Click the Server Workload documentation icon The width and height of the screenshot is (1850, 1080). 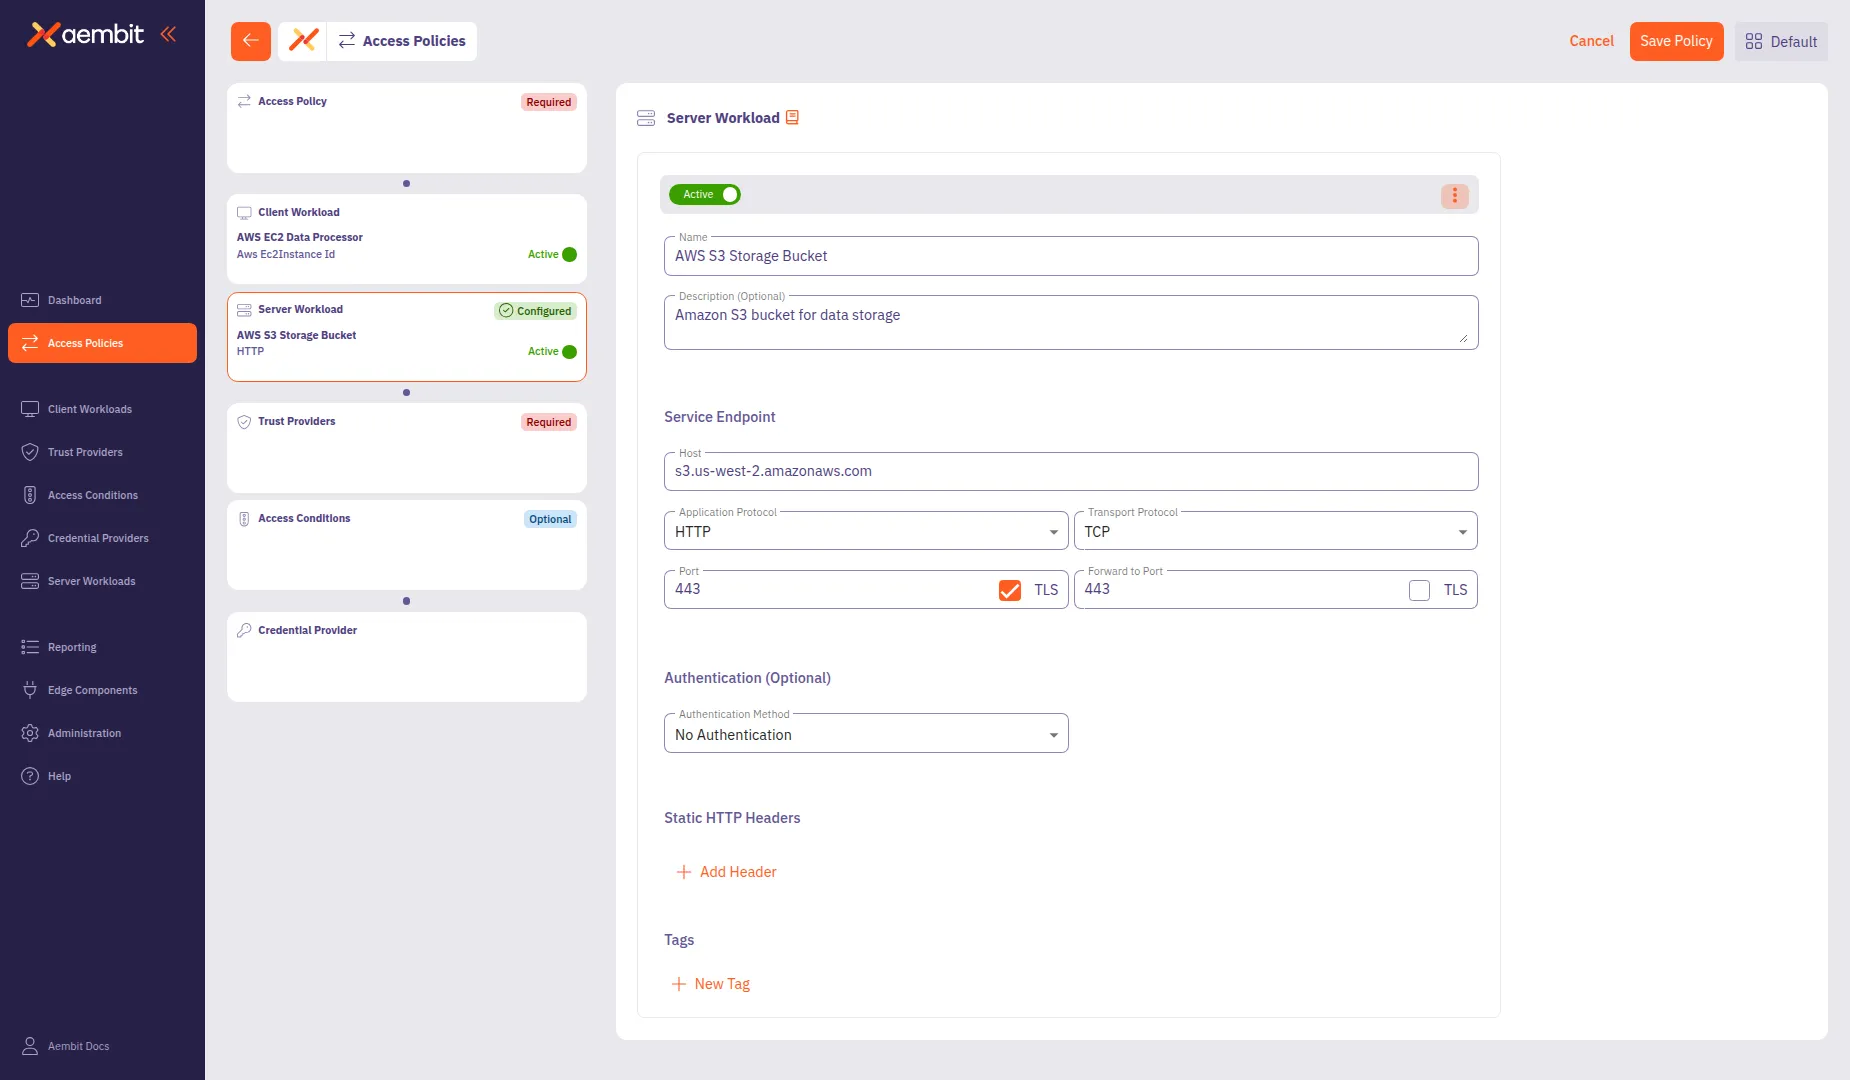[792, 118]
